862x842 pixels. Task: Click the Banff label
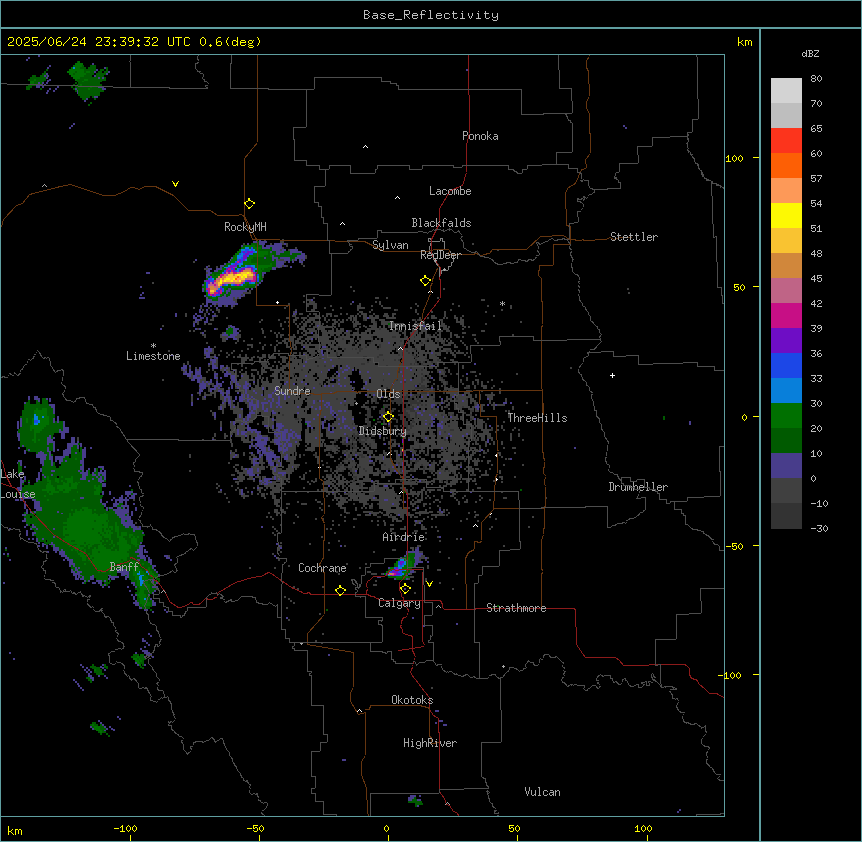click(124, 567)
